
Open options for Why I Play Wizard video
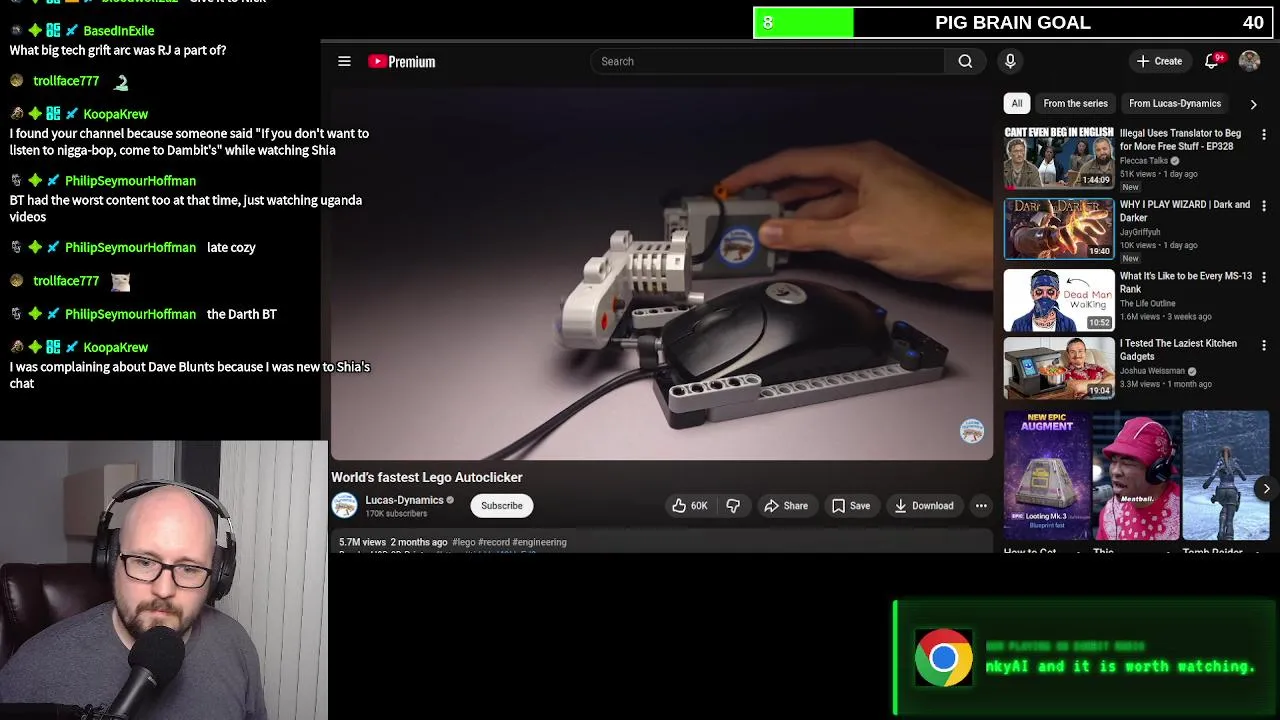pyautogui.click(x=1264, y=206)
